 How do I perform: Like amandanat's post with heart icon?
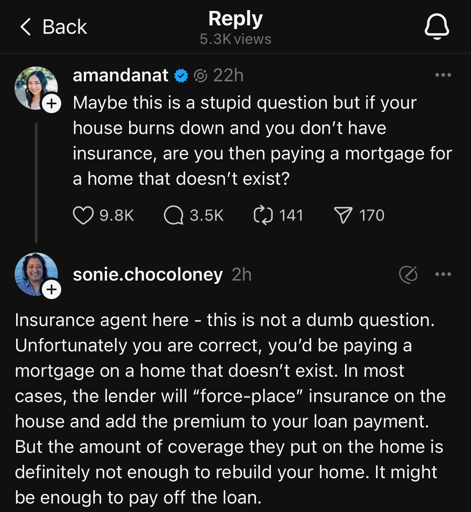tap(83, 215)
